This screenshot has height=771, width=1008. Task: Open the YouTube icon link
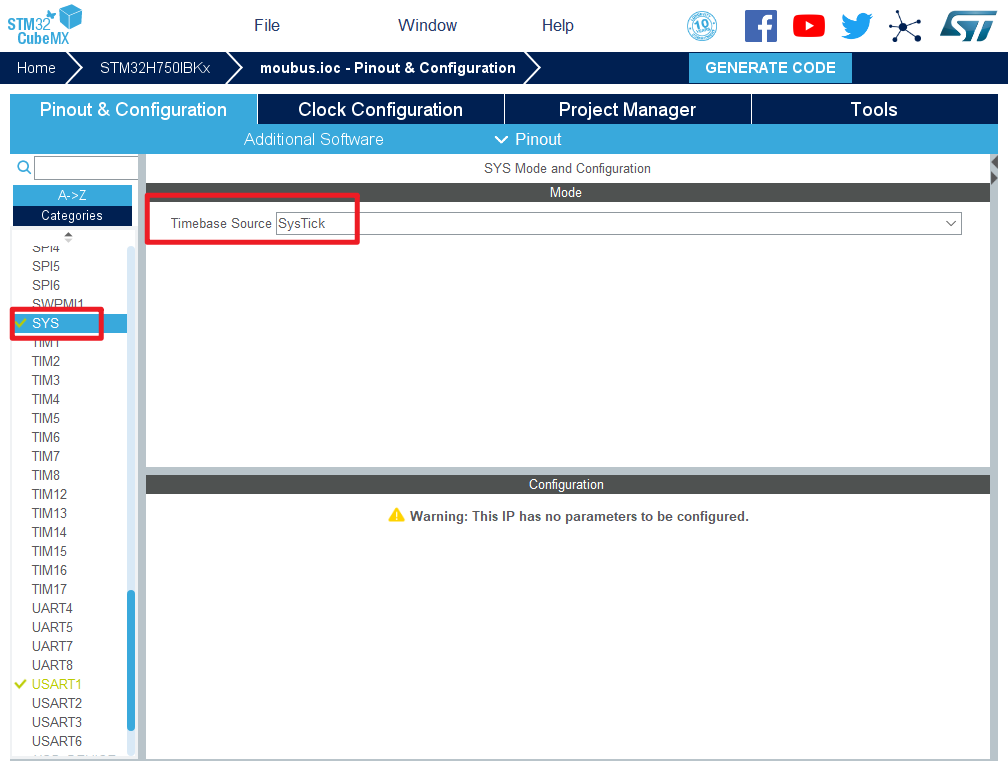click(x=808, y=26)
